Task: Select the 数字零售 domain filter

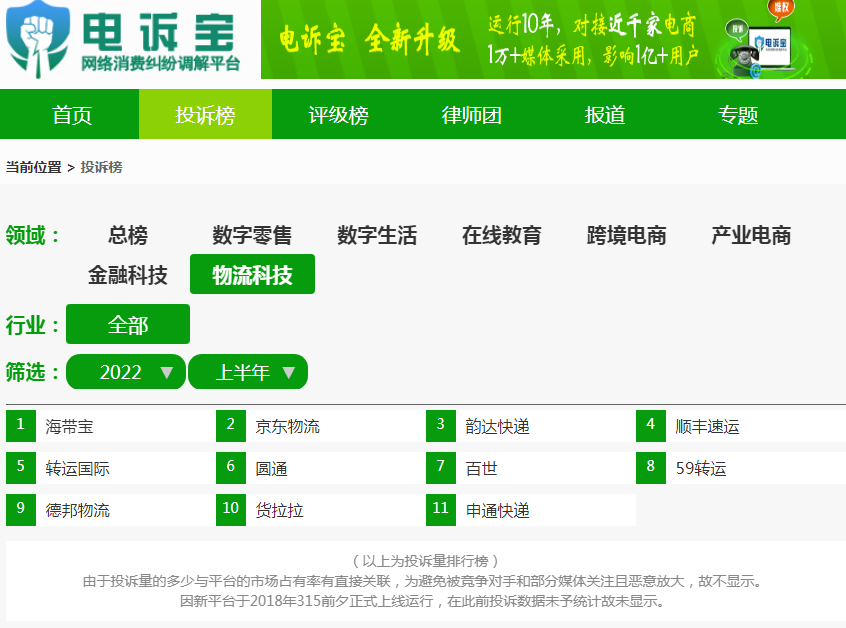Action: coord(252,235)
